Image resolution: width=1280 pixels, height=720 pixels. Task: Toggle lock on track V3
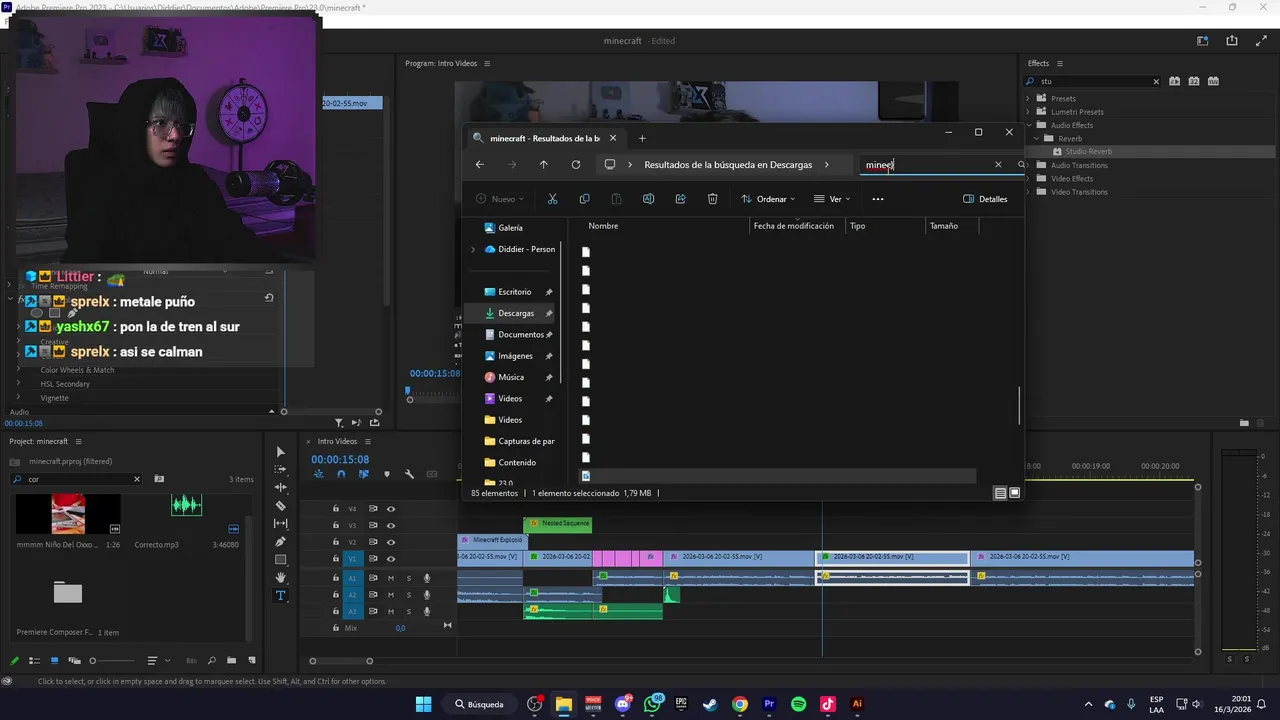336,525
